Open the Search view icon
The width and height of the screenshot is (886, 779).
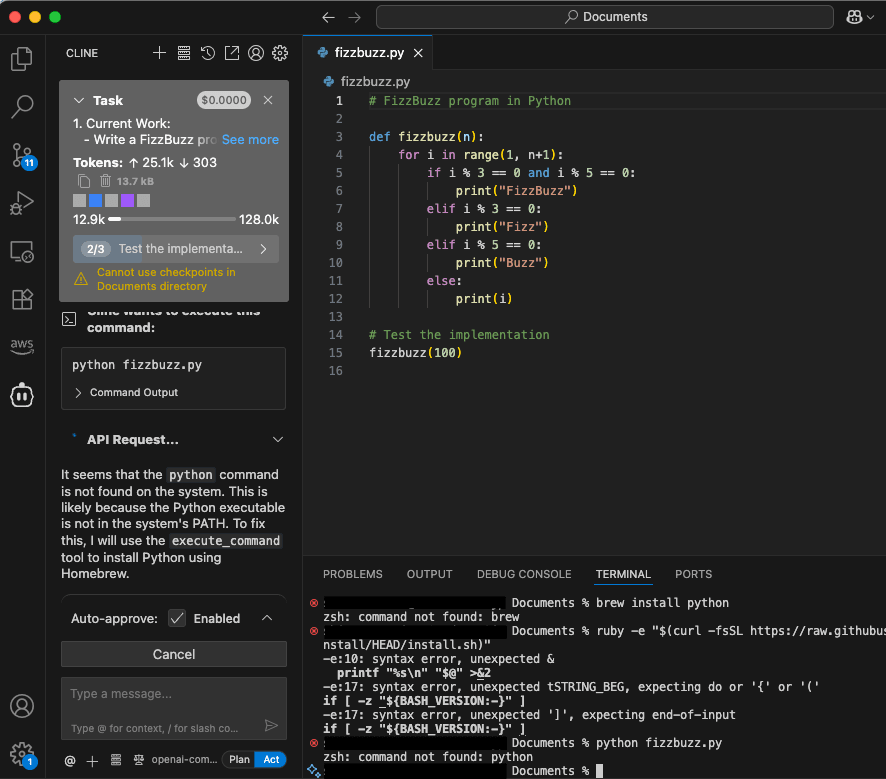point(22,106)
